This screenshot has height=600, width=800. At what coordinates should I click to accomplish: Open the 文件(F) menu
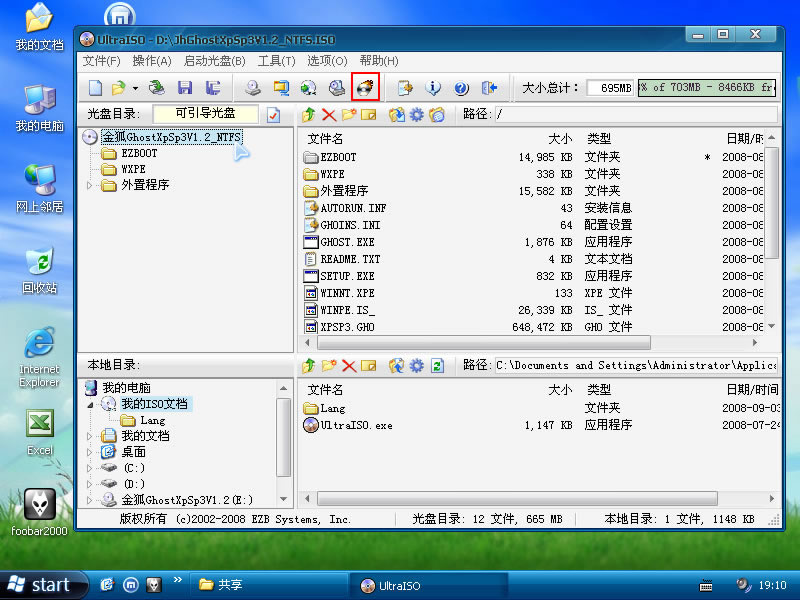102,61
